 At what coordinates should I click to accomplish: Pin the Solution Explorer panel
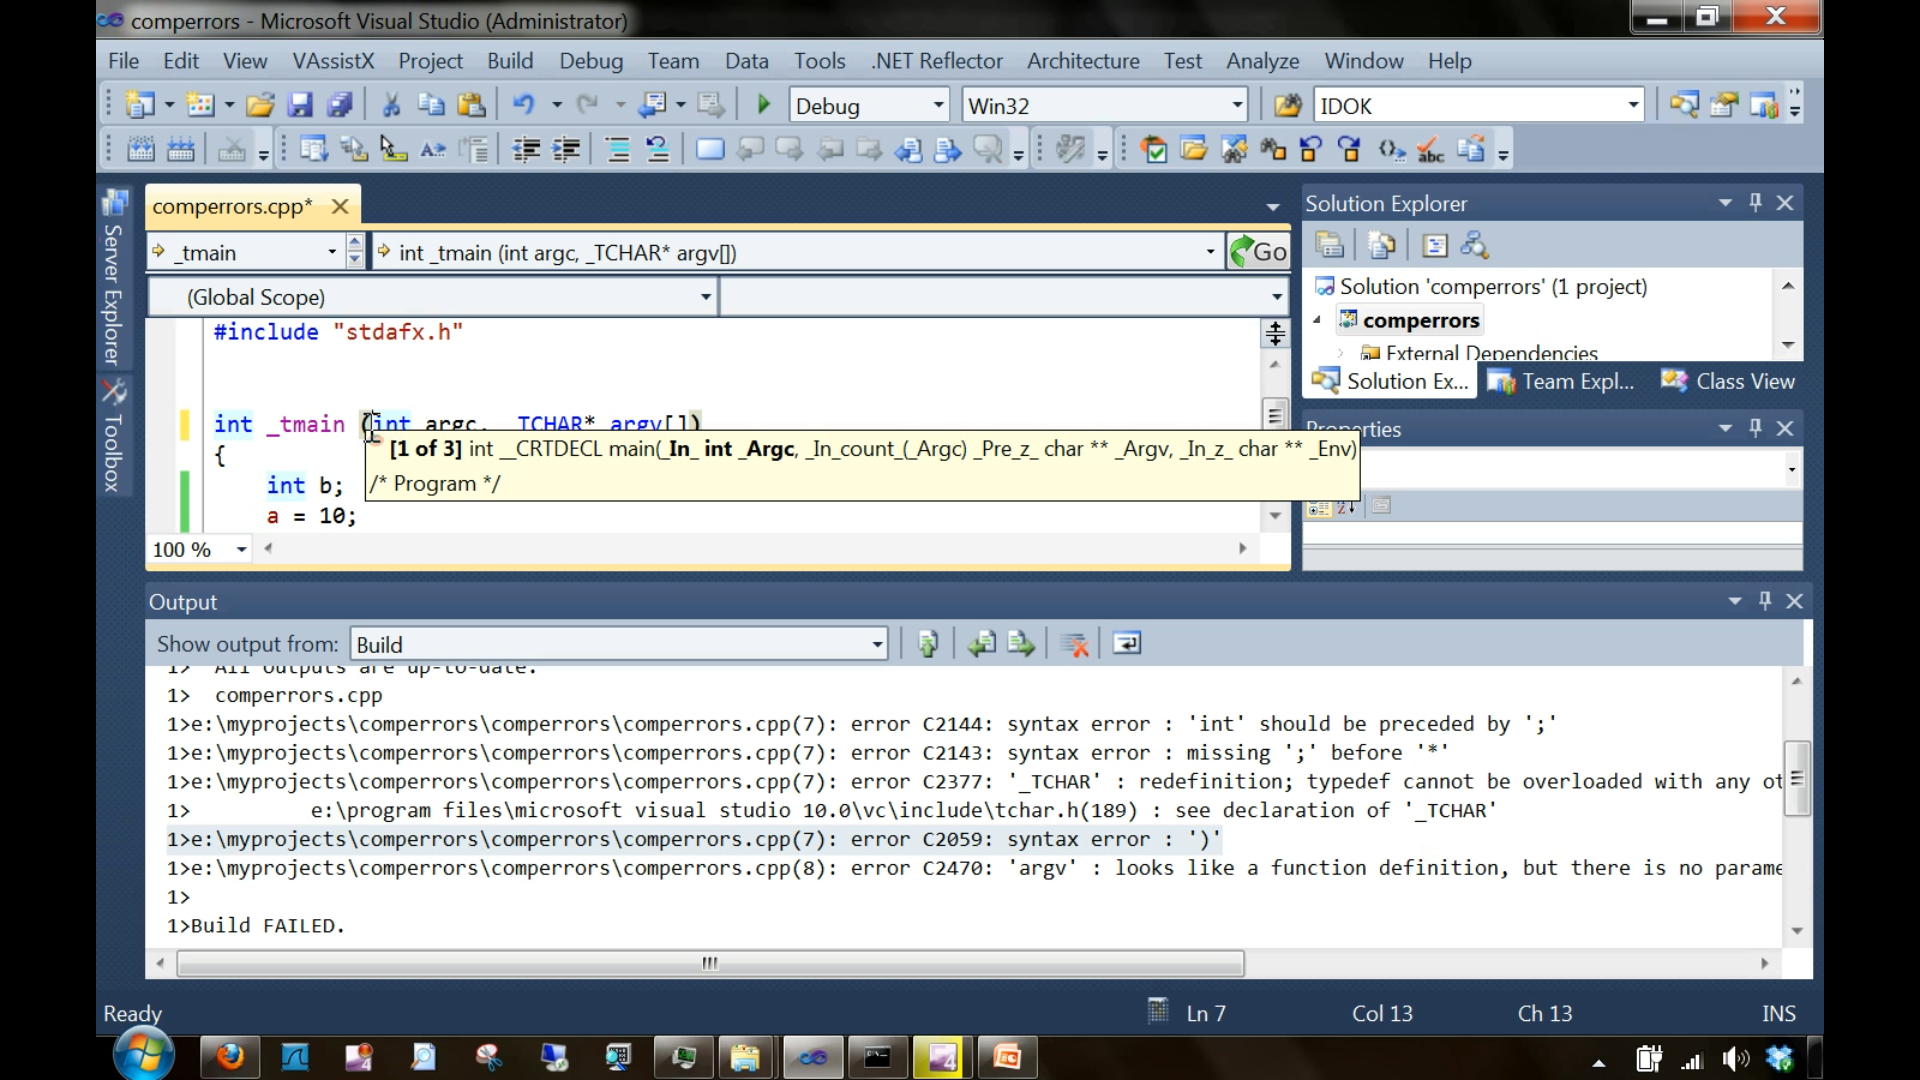pos(1755,202)
